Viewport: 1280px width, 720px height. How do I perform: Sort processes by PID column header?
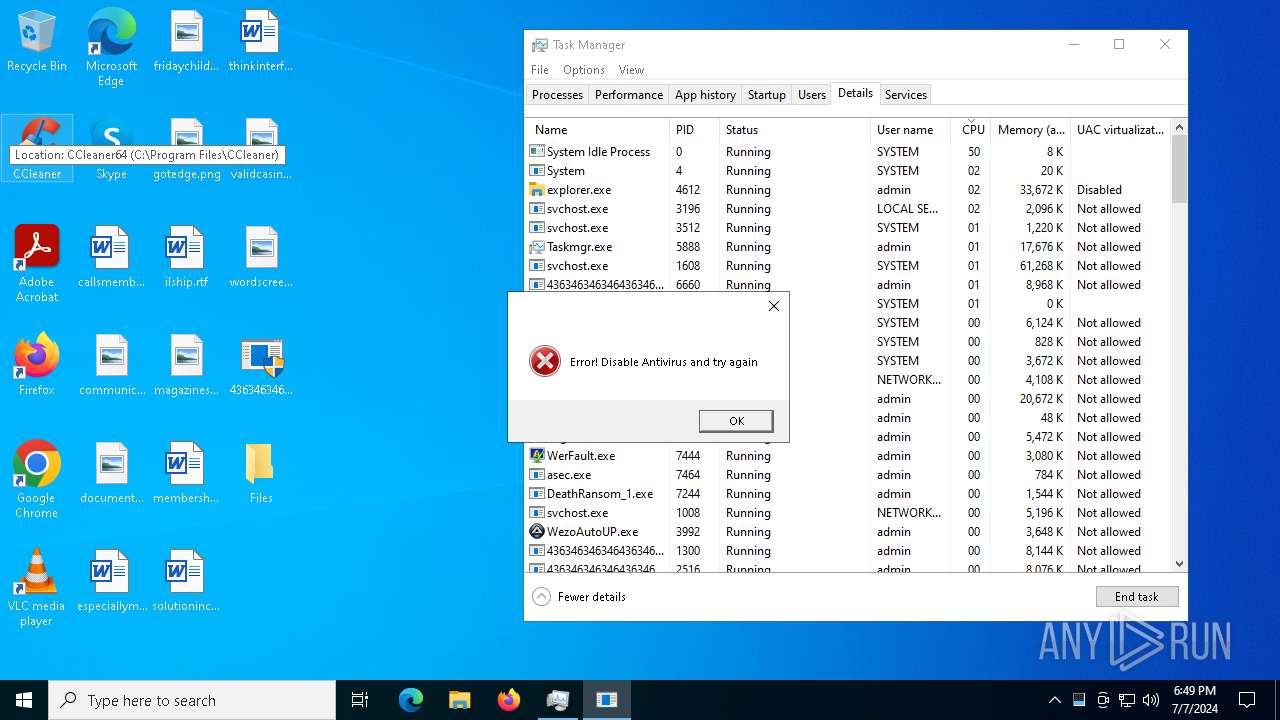[694, 130]
